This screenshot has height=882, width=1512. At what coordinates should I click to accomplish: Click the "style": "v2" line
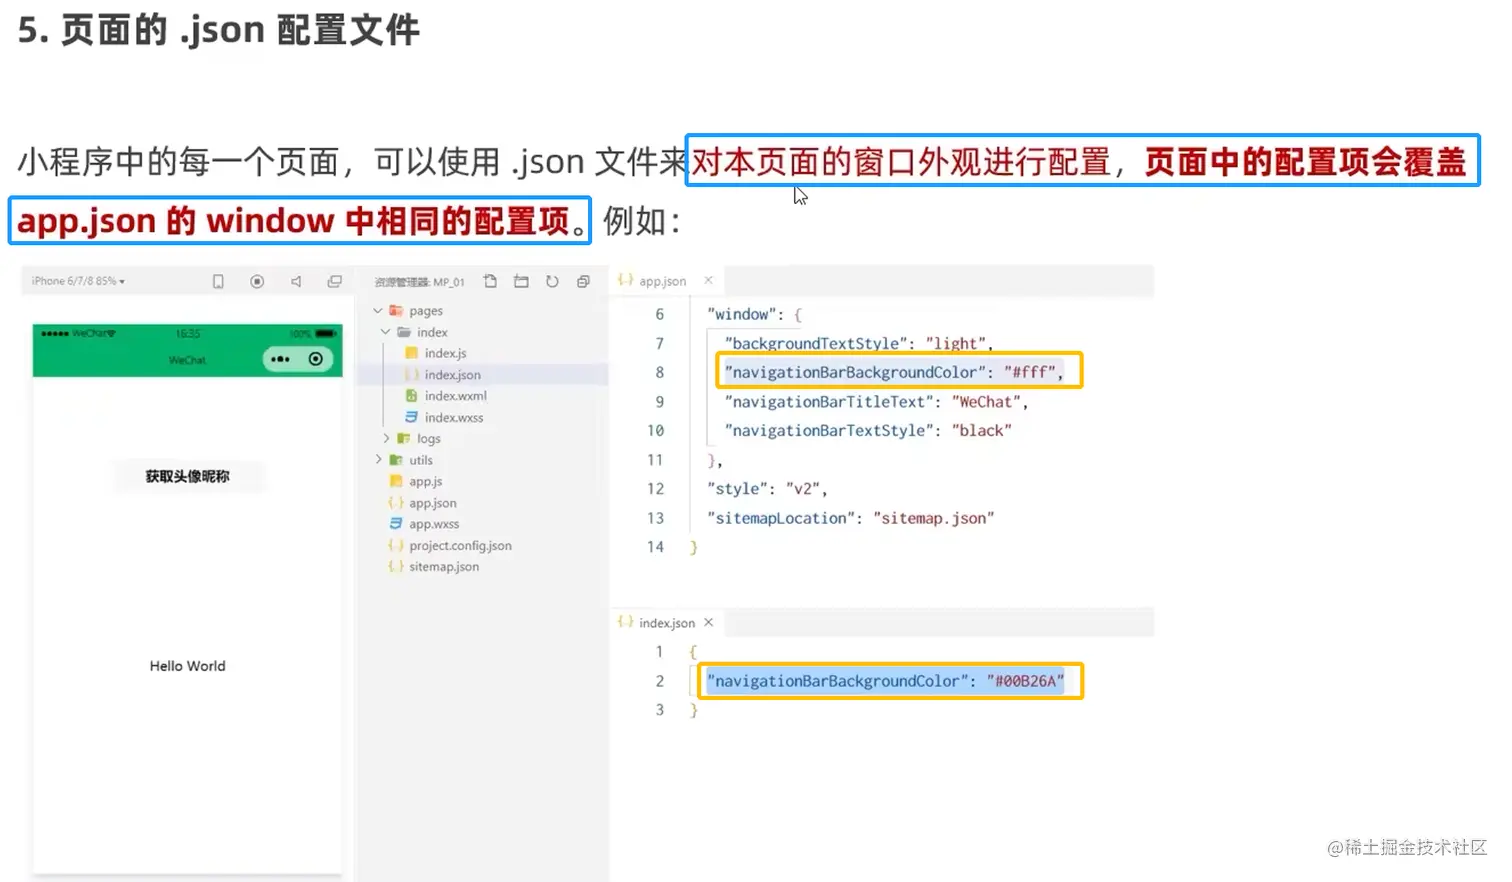click(767, 489)
